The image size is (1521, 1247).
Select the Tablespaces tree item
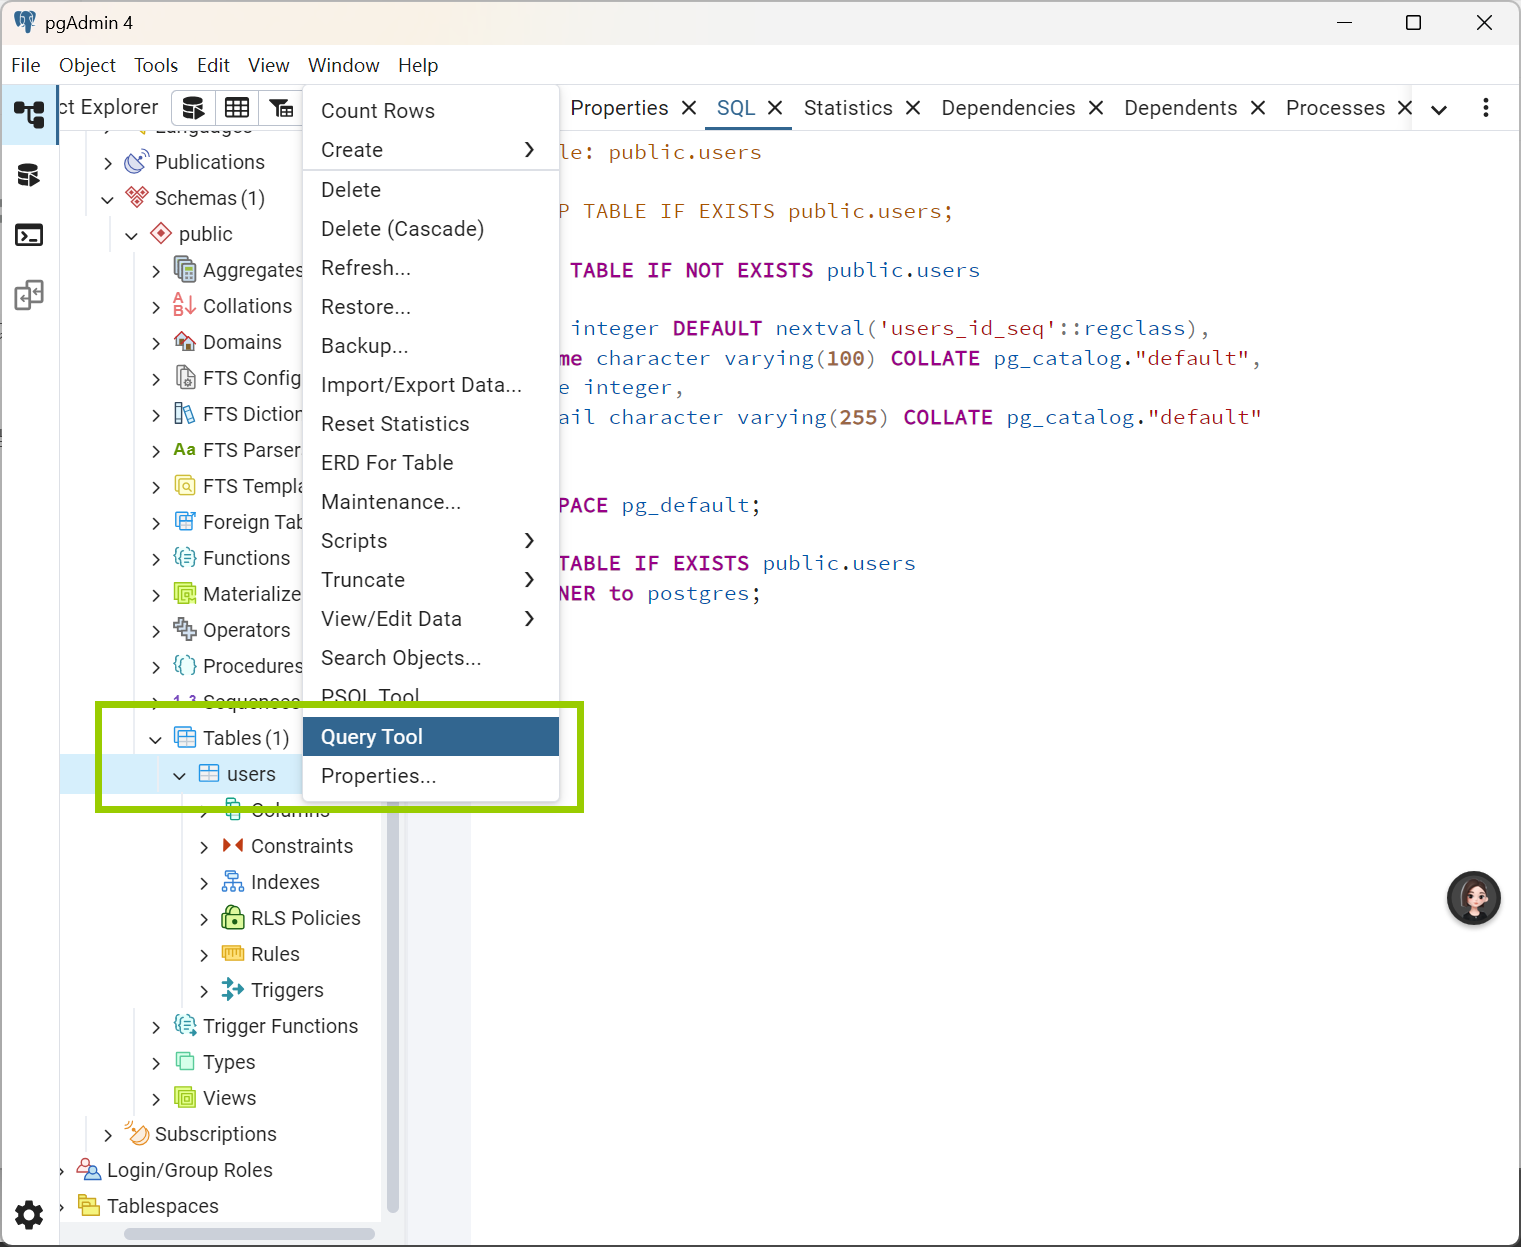163,1206
